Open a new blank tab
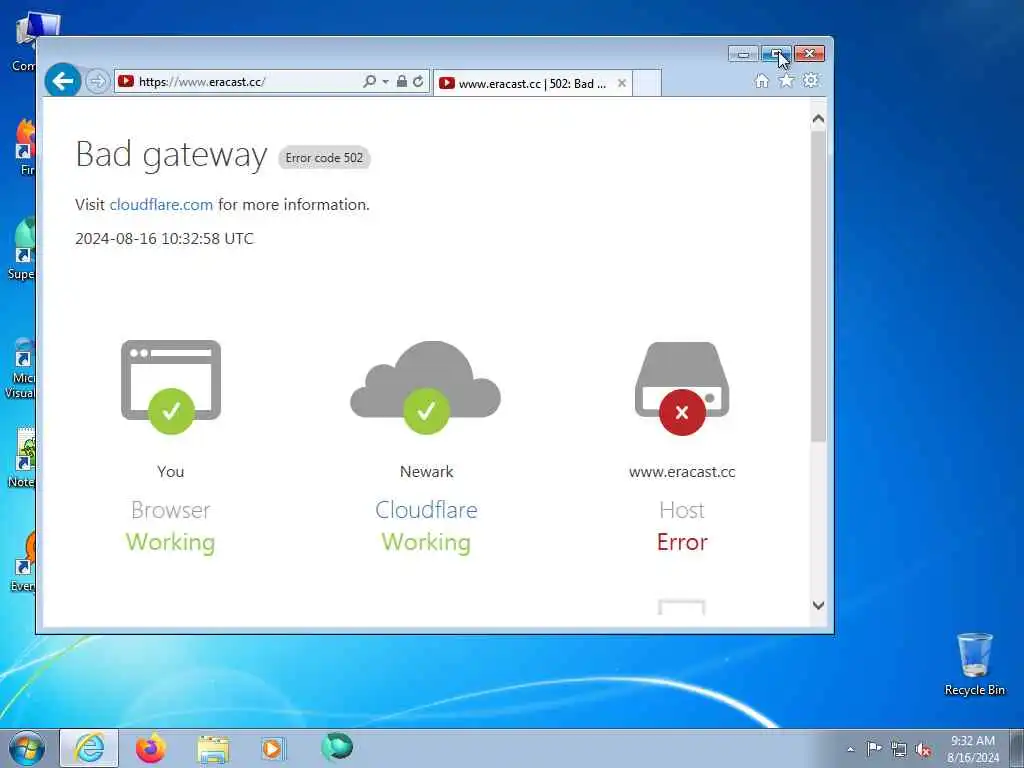Screen dimensions: 1024x768 click(x=647, y=83)
